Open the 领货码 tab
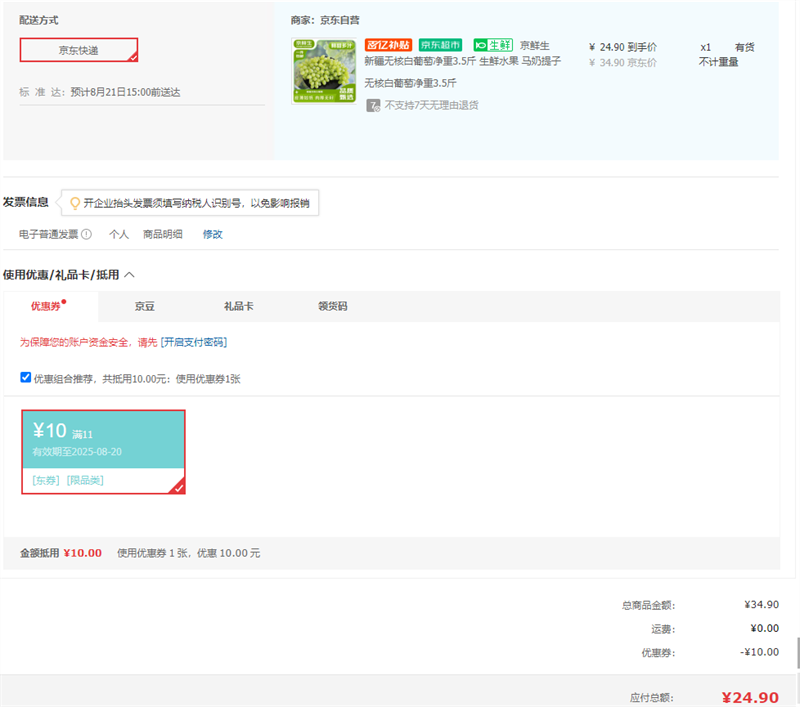The image size is (800, 707). click(x=332, y=306)
